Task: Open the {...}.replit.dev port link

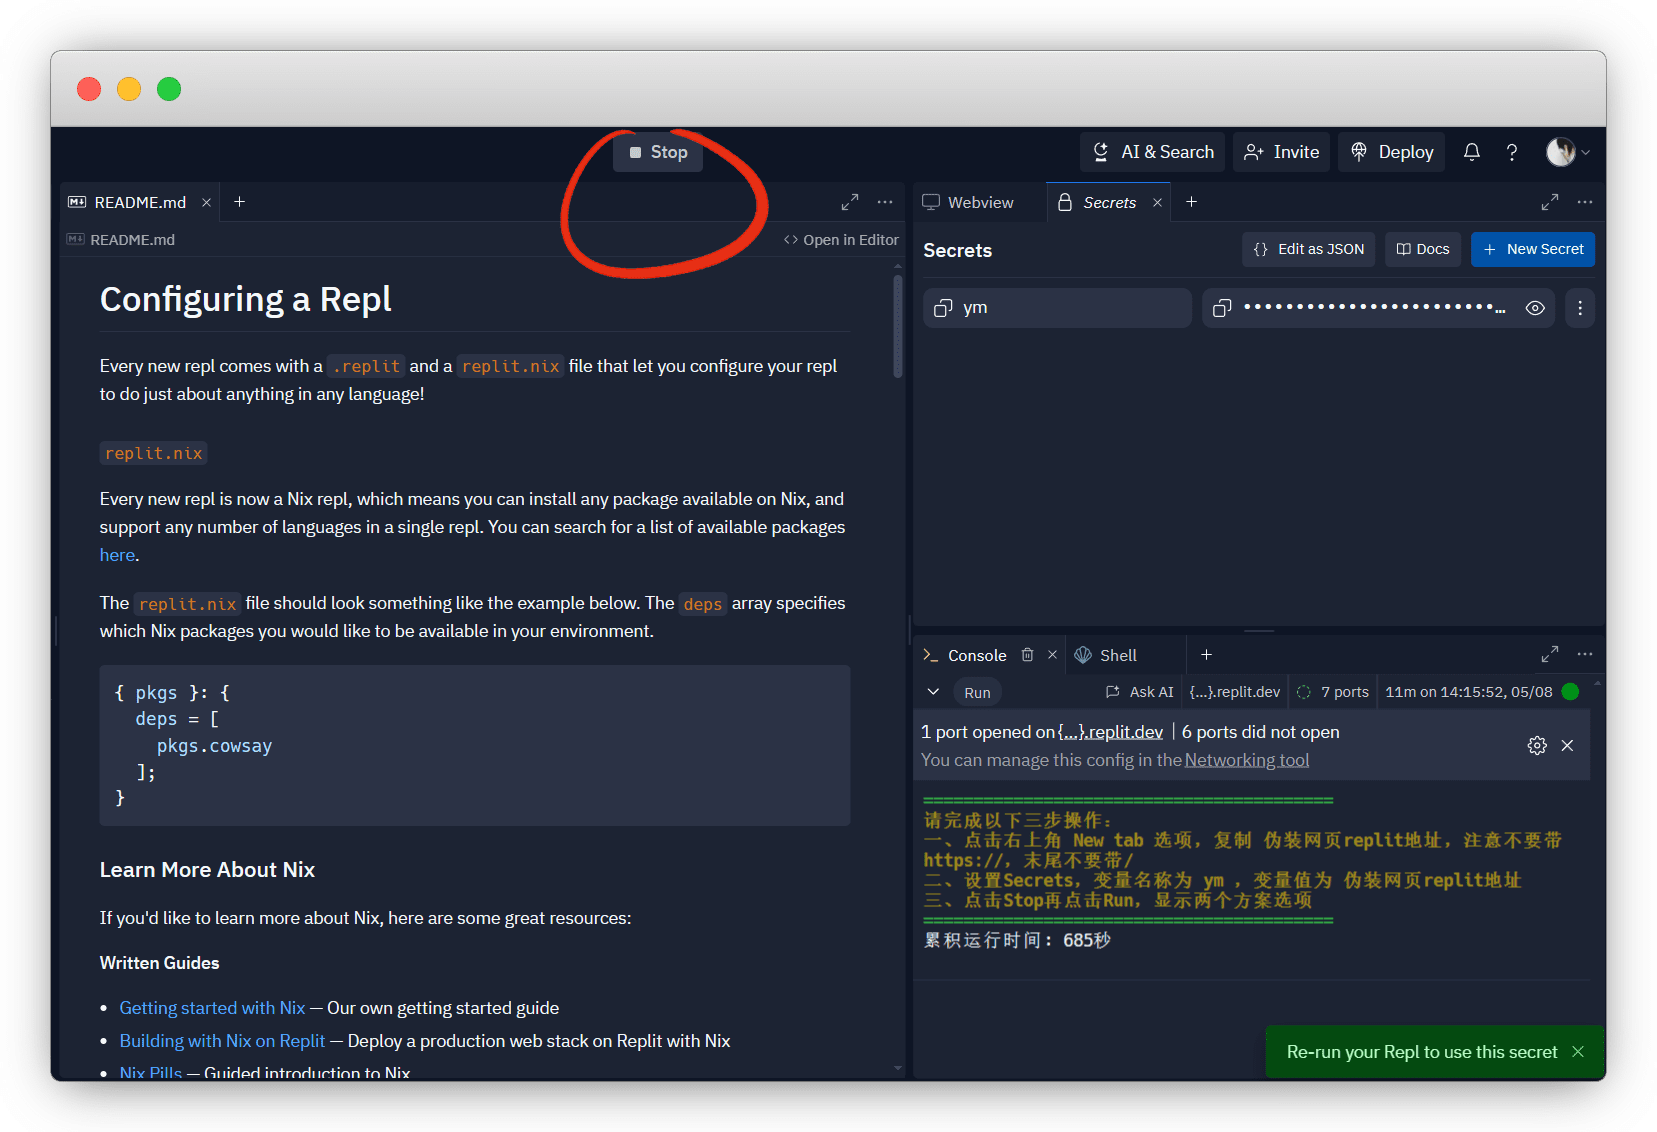Action: 1110,732
